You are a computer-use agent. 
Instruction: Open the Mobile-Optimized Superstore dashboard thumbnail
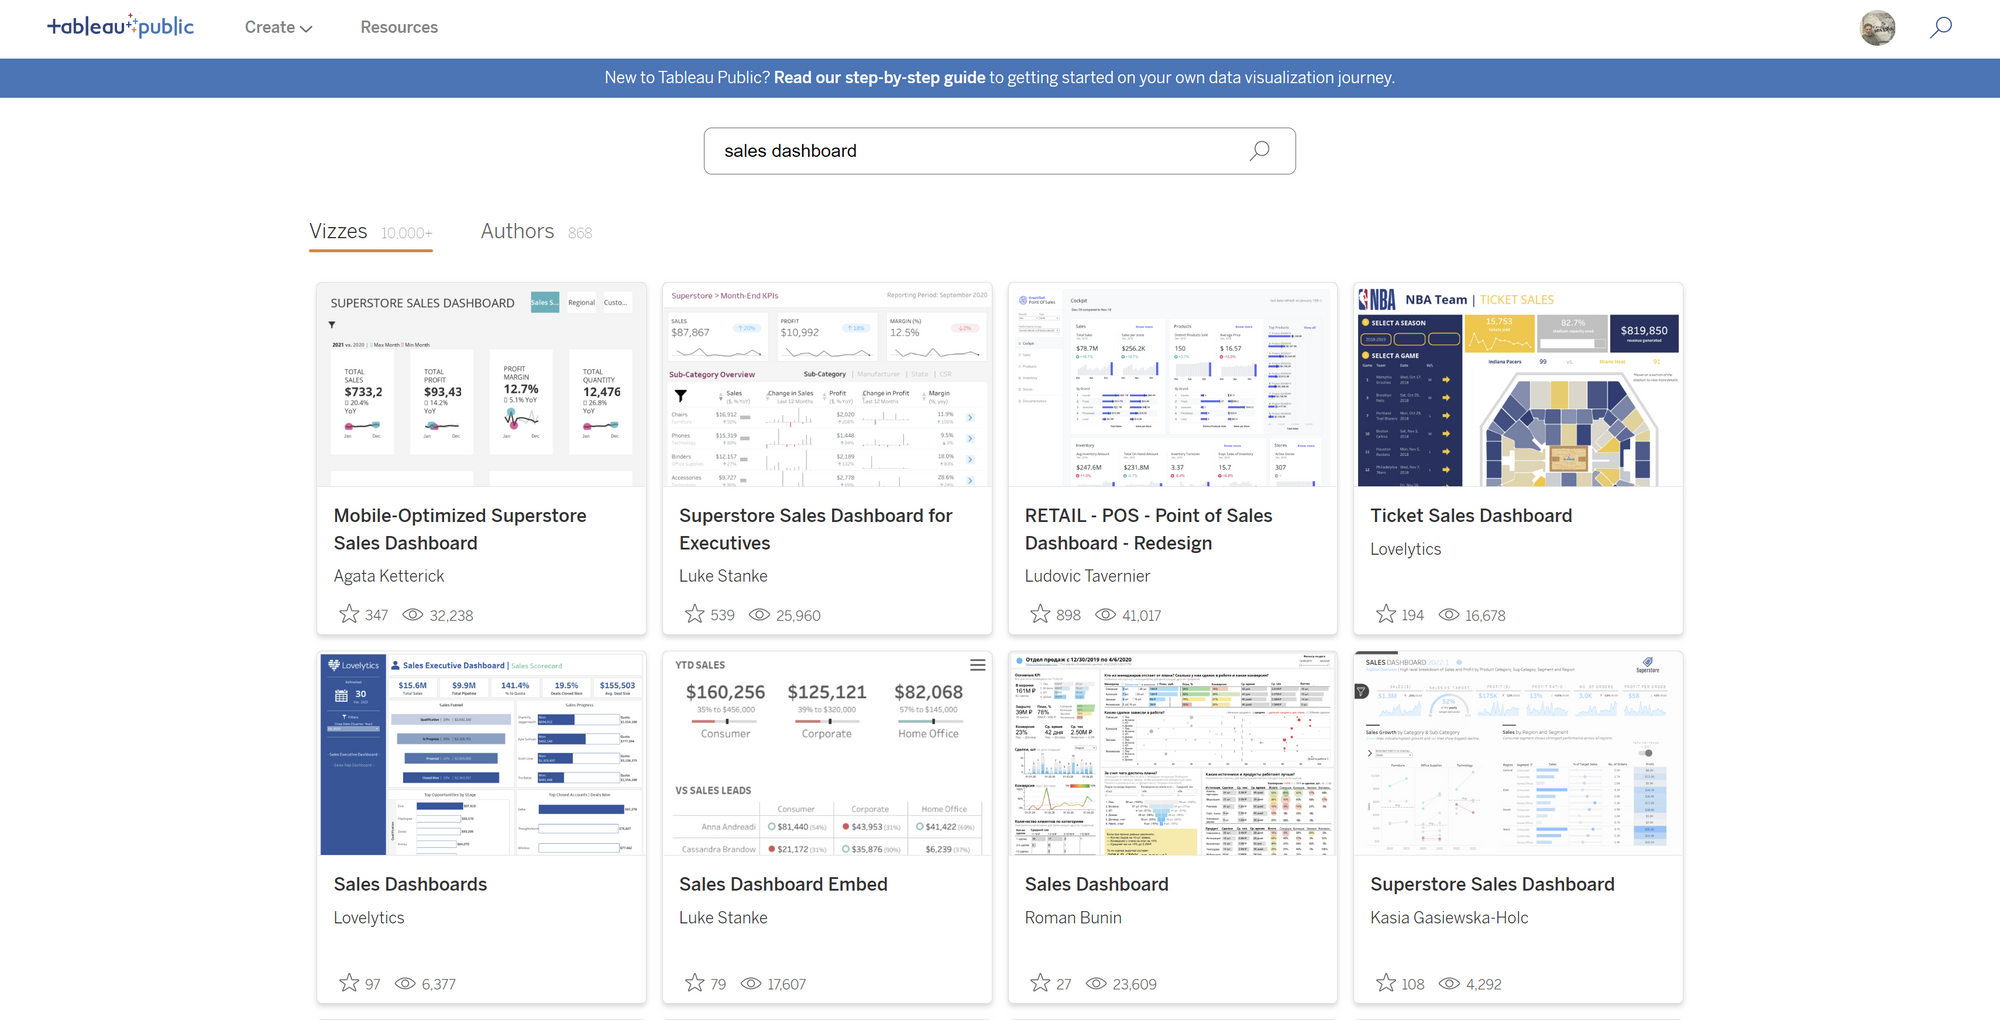point(482,385)
